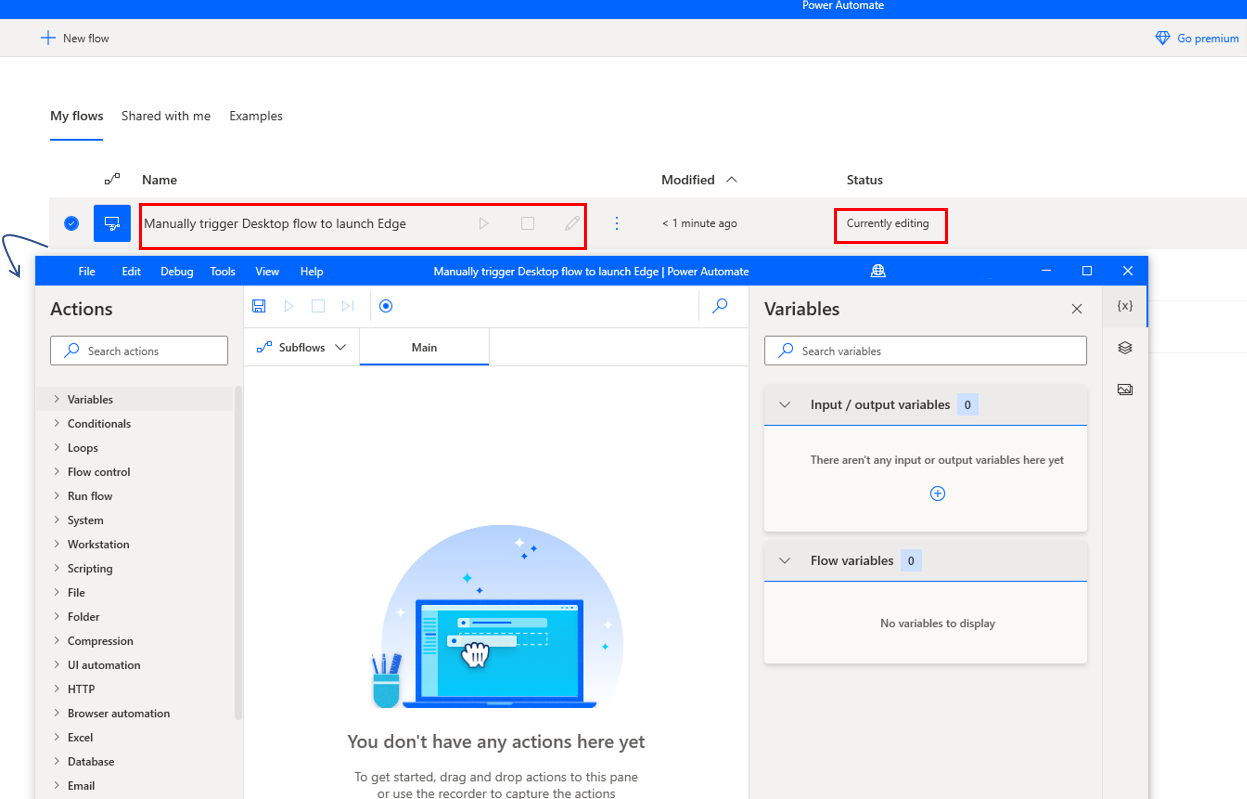Click the Run next action step icon

tap(347, 306)
